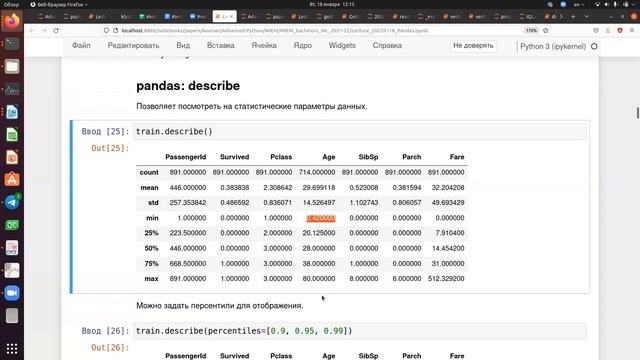The width and height of the screenshot is (640, 360).
Task: Open Terminal from the dock
Action: coord(12,43)
